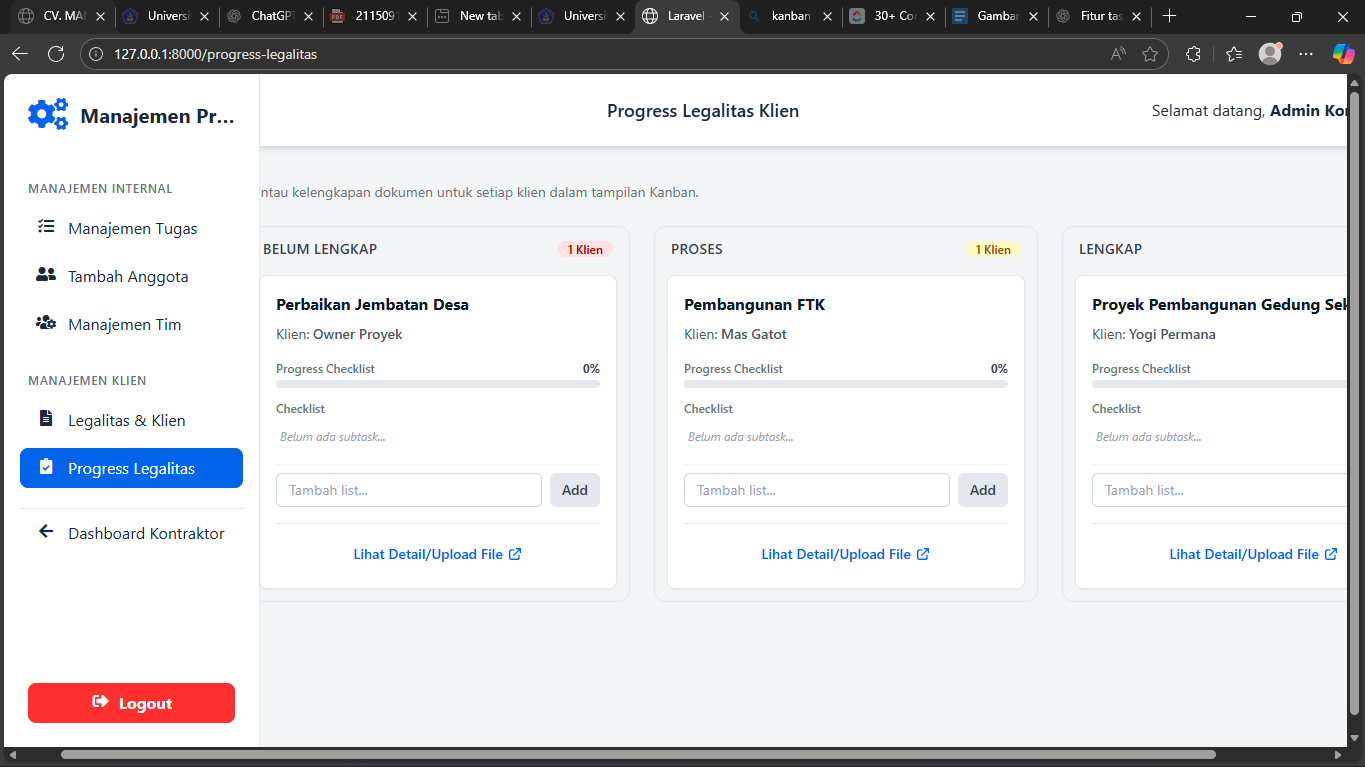Click the red Logout button
The image size is (1365, 767).
coord(131,703)
